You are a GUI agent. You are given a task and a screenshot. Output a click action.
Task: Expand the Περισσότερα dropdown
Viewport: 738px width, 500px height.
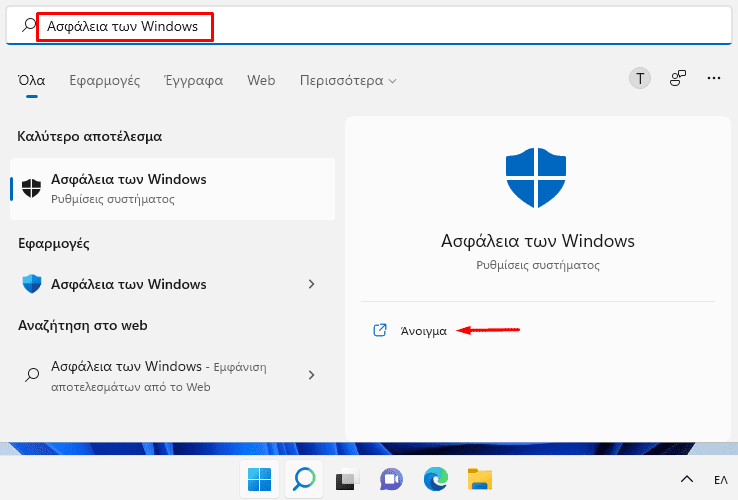click(348, 81)
